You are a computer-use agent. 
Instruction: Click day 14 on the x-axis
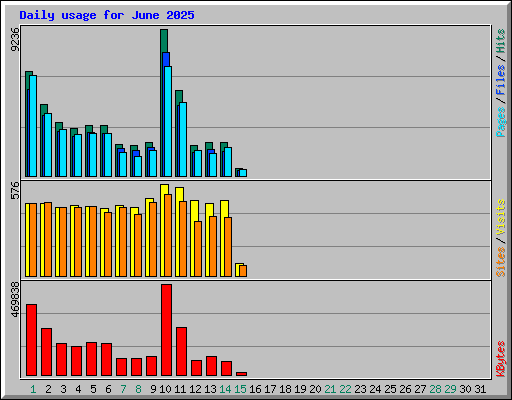pos(225,389)
